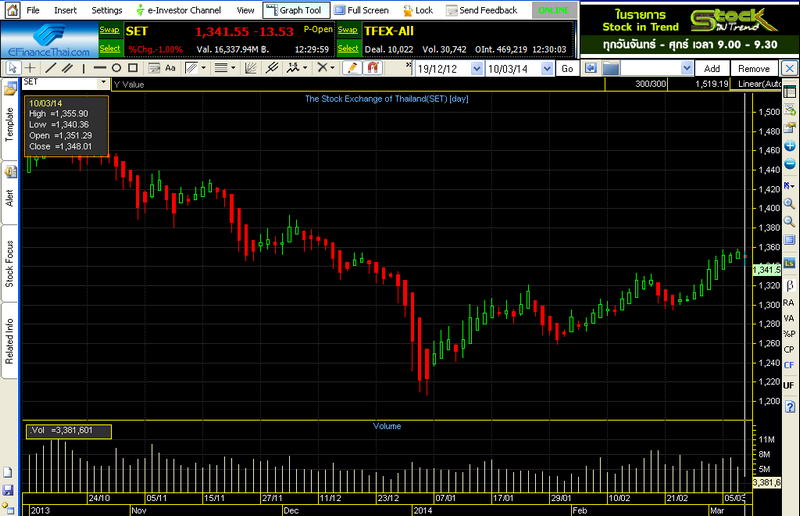Click the CP sidebar button
This screenshot has width=800, height=516.
click(788, 350)
